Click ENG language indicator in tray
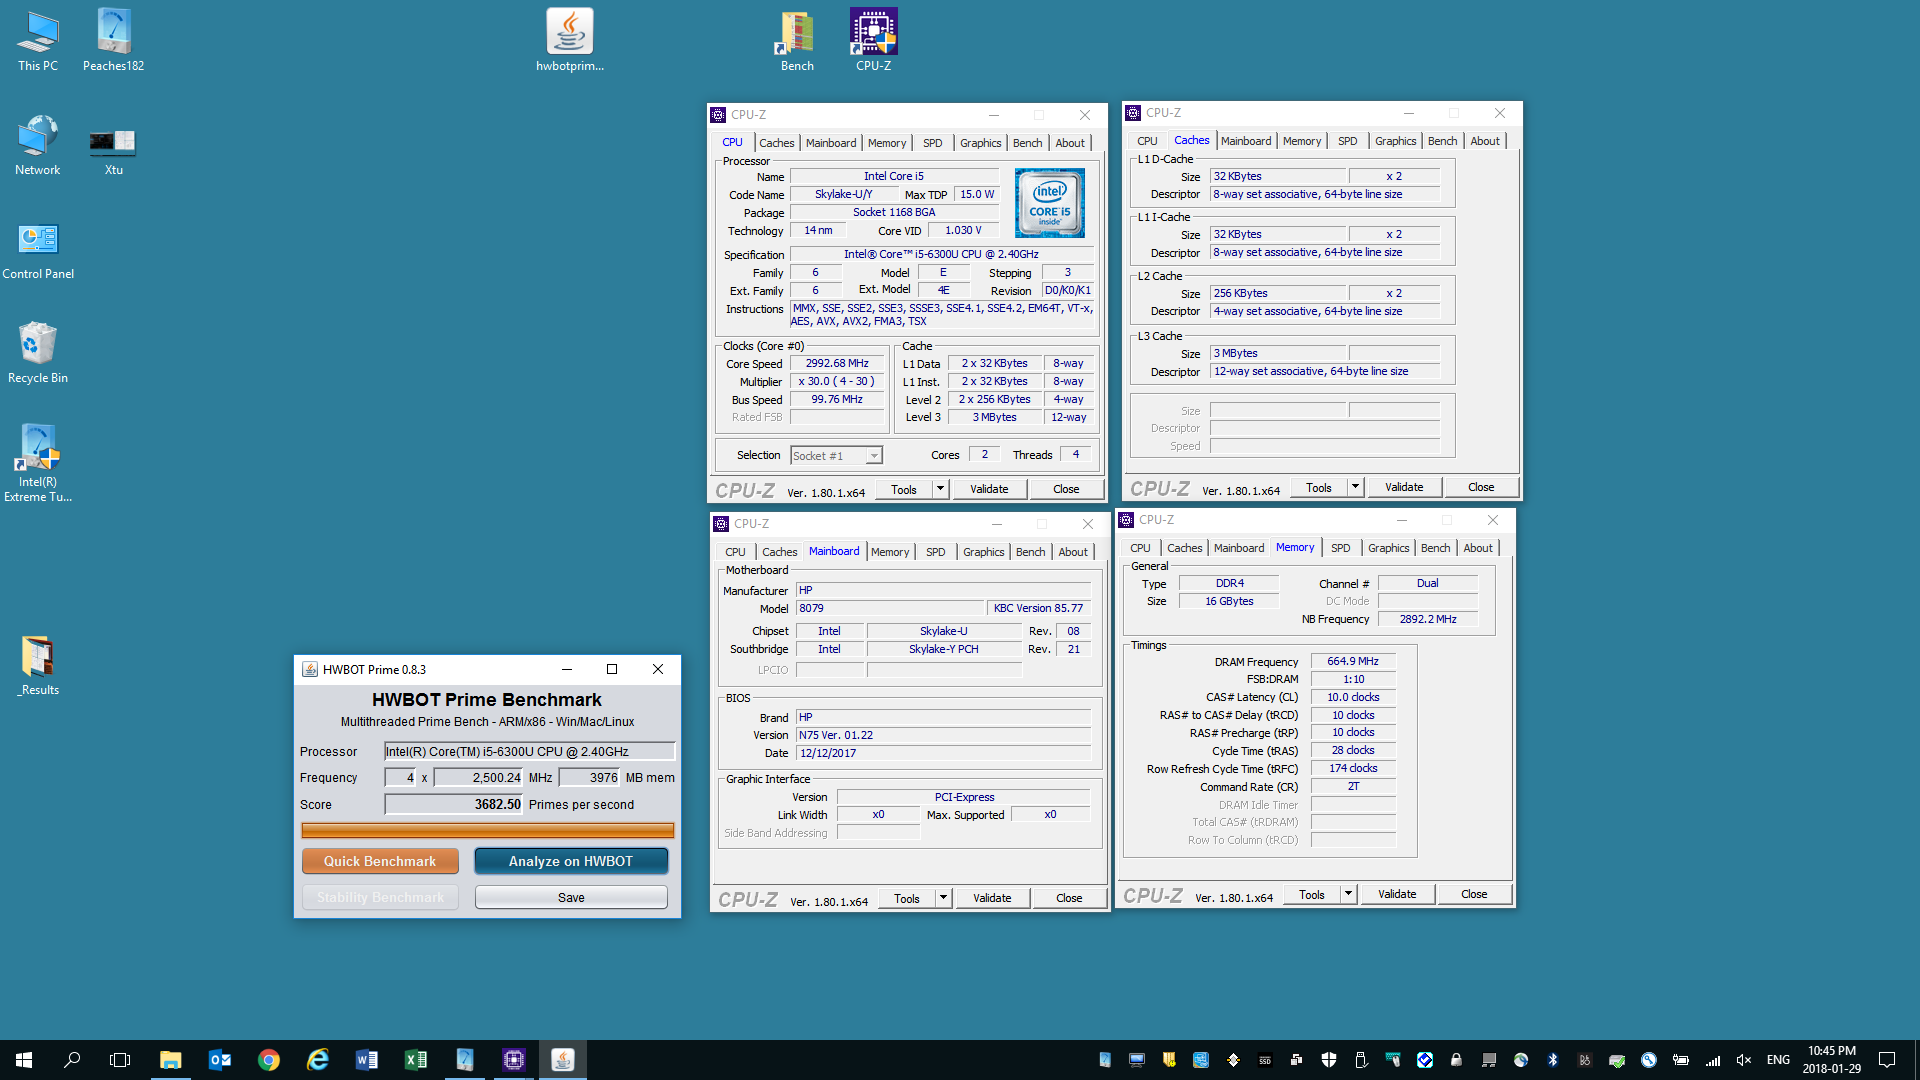Viewport: 1920px width, 1080px height. pos(1778,1060)
